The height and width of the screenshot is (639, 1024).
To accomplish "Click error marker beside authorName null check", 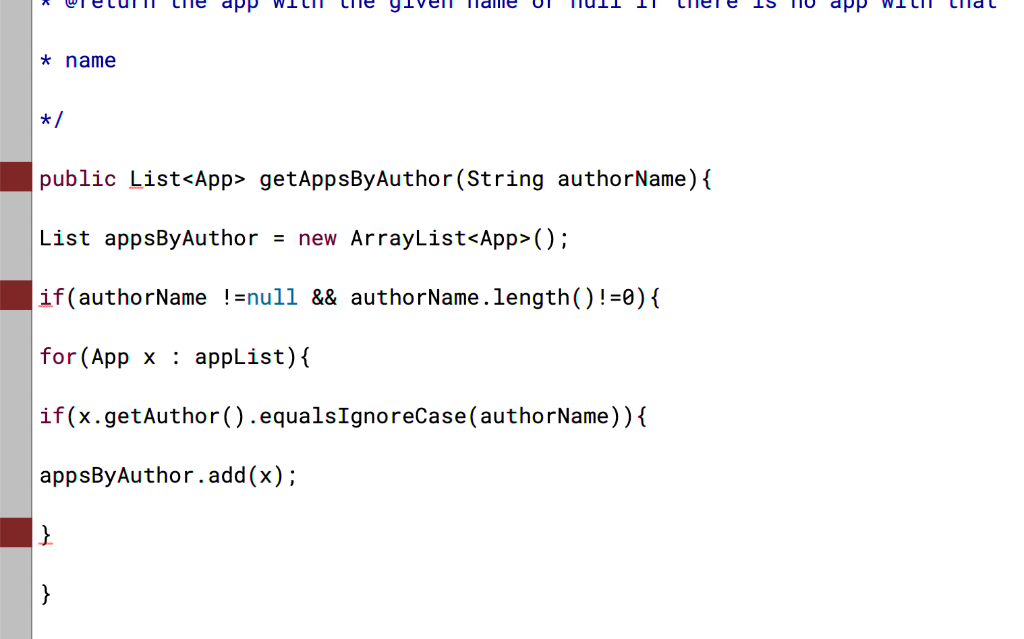I will tap(16, 295).
